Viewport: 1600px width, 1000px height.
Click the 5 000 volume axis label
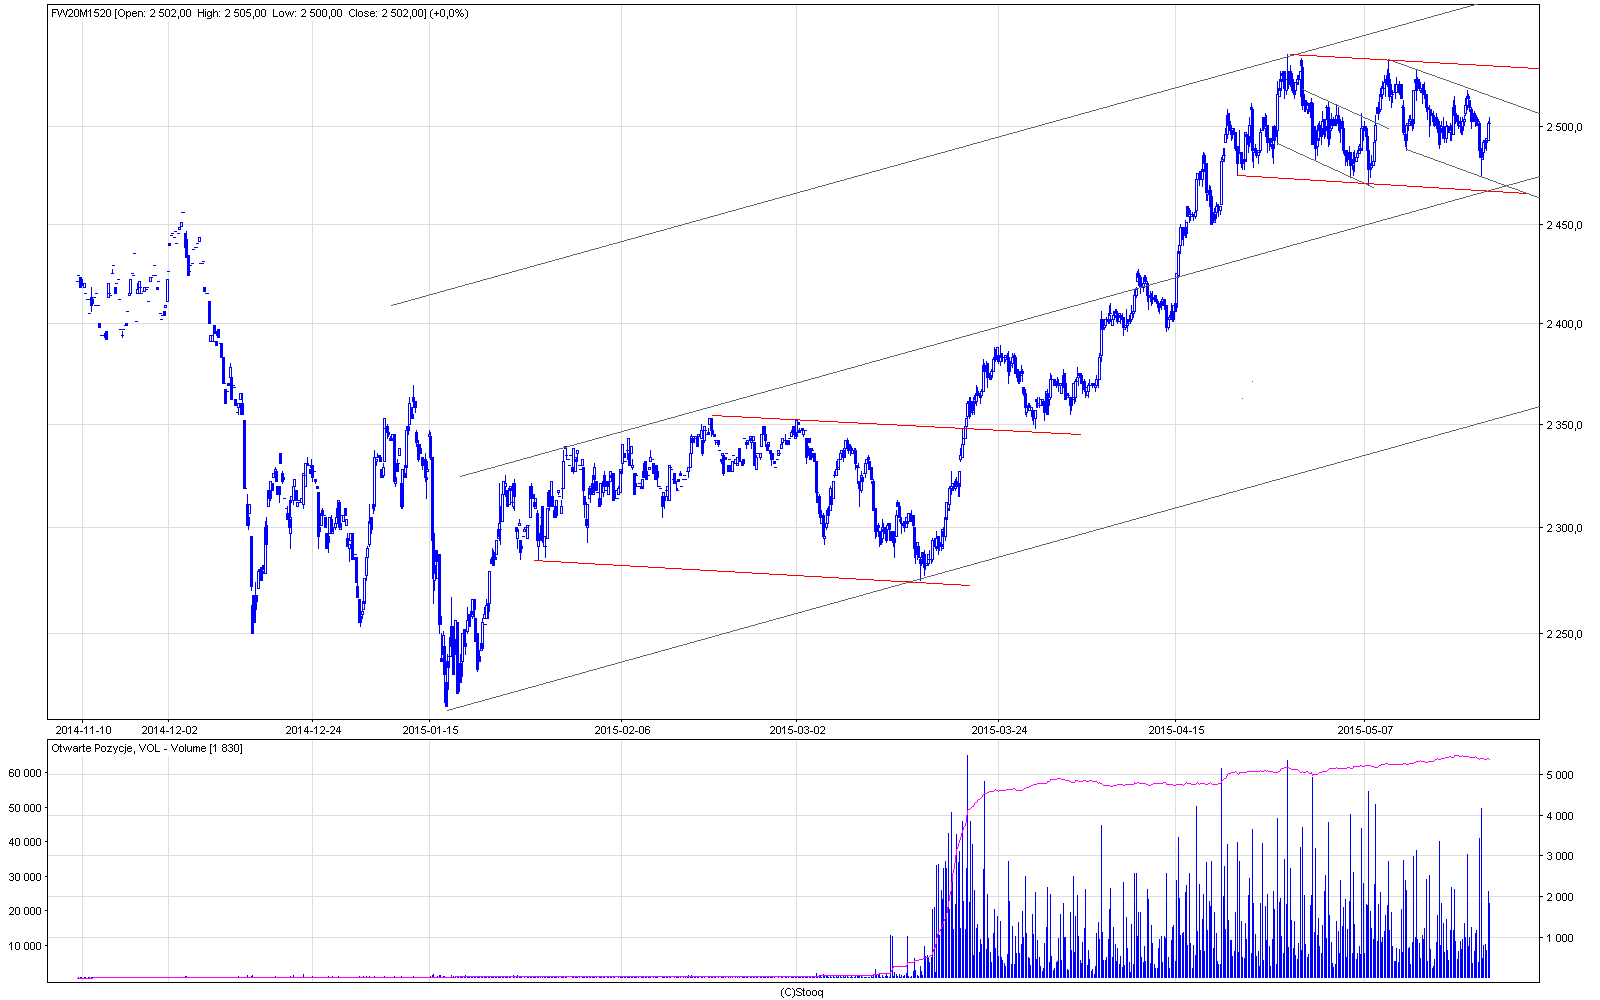pyautogui.click(x=1561, y=775)
